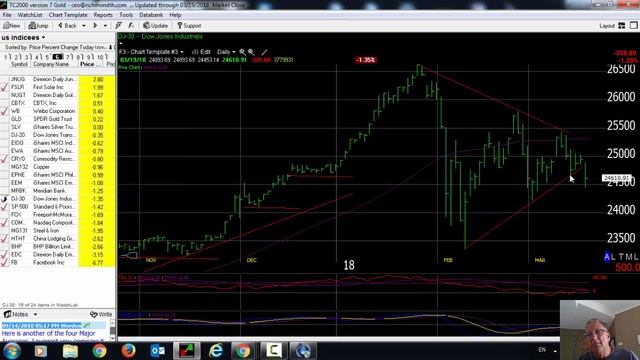Go forward with the right arrow
Screen dimensions: 640x360
95,26
